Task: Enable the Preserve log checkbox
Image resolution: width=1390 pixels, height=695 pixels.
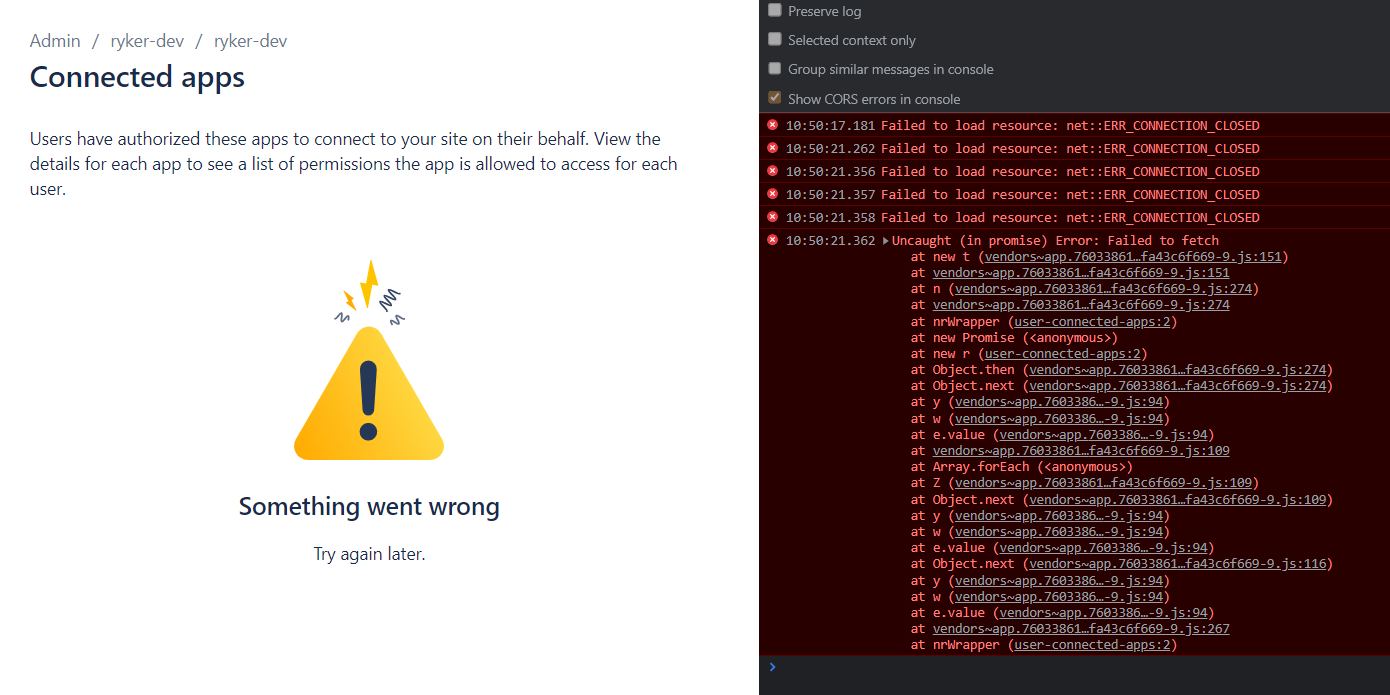Action: (775, 10)
